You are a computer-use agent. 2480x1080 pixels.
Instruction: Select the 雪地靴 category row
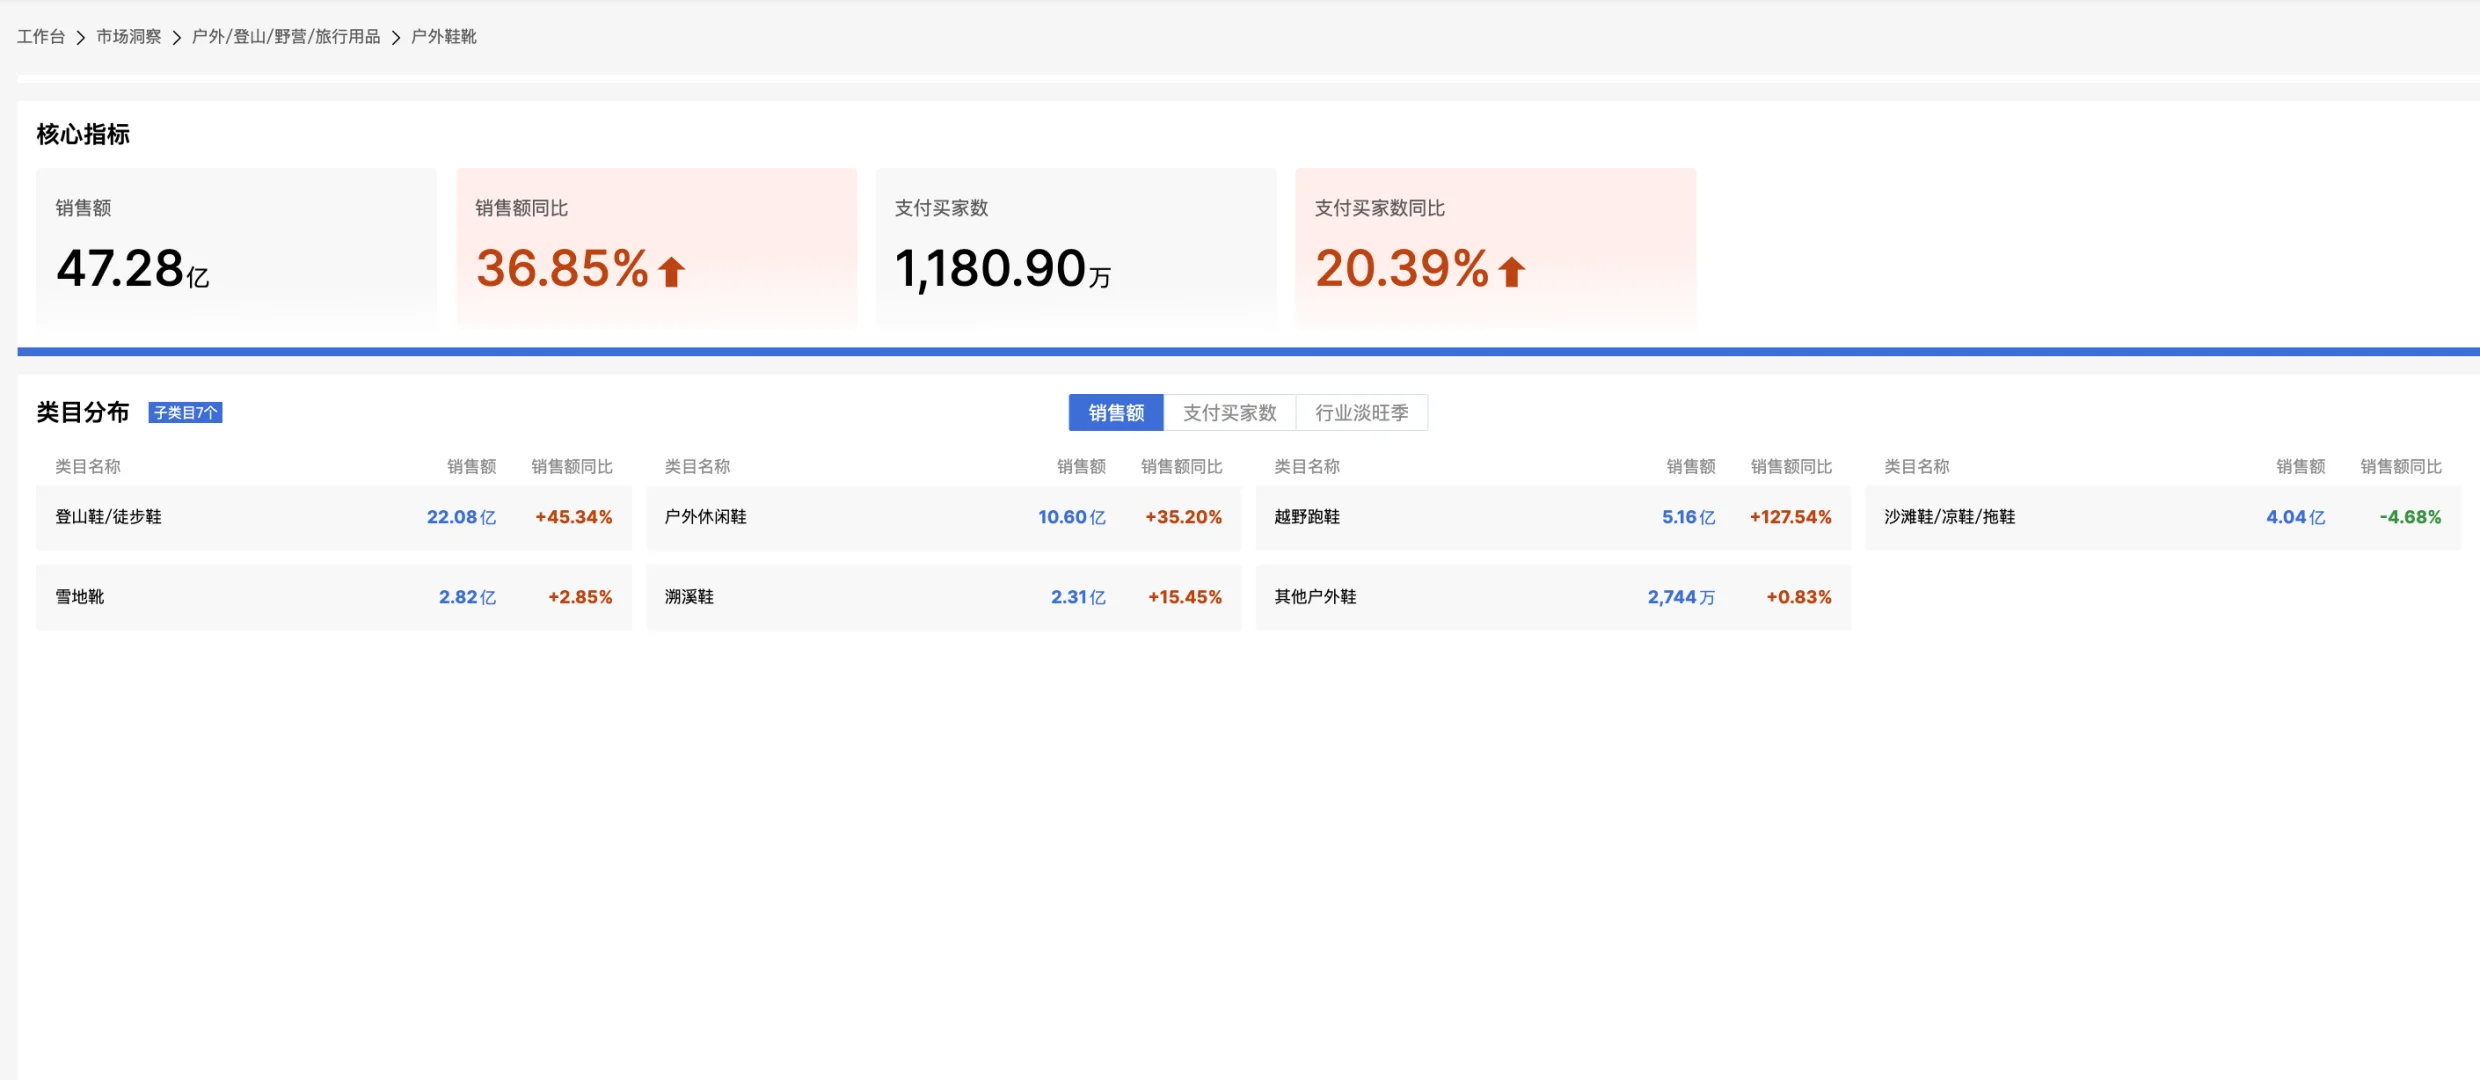click(x=334, y=598)
